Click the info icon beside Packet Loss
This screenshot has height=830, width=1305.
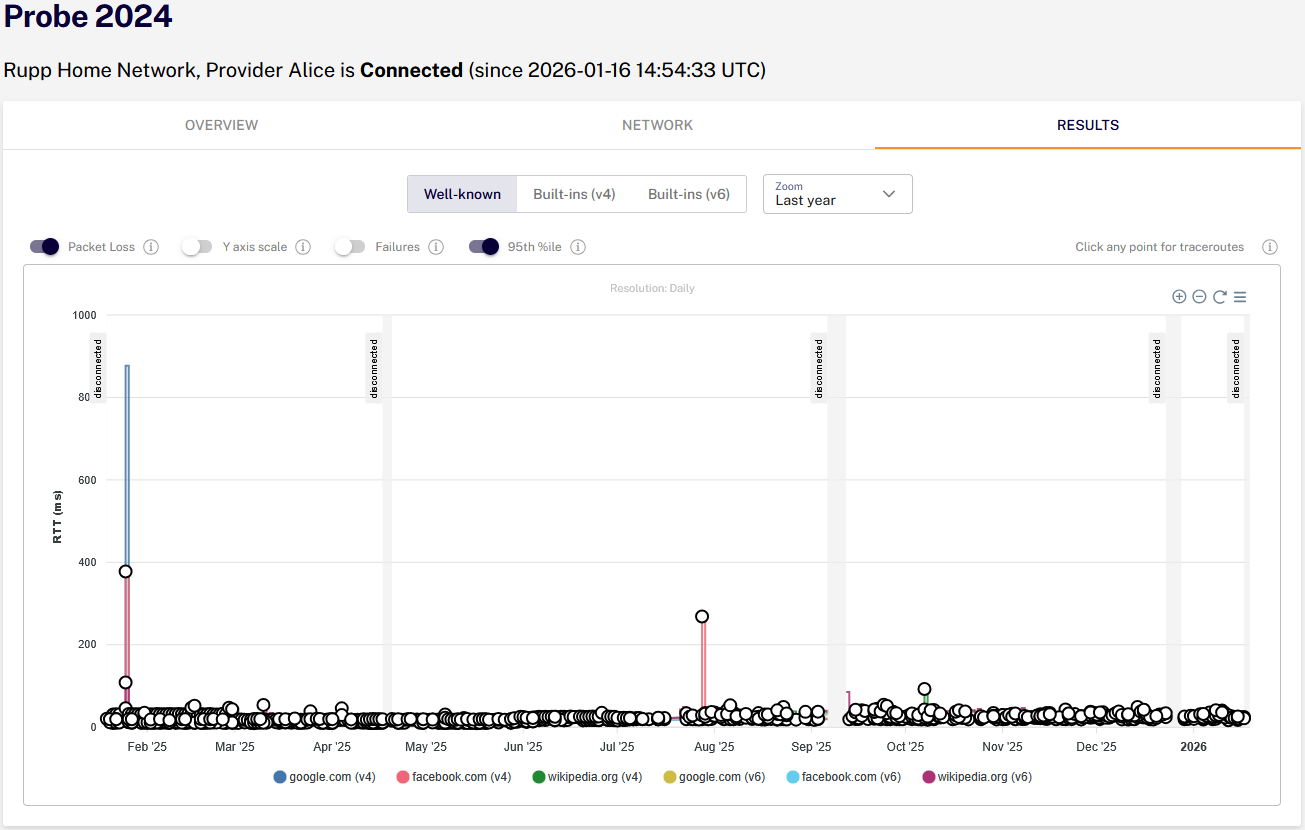click(x=151, y=247)
